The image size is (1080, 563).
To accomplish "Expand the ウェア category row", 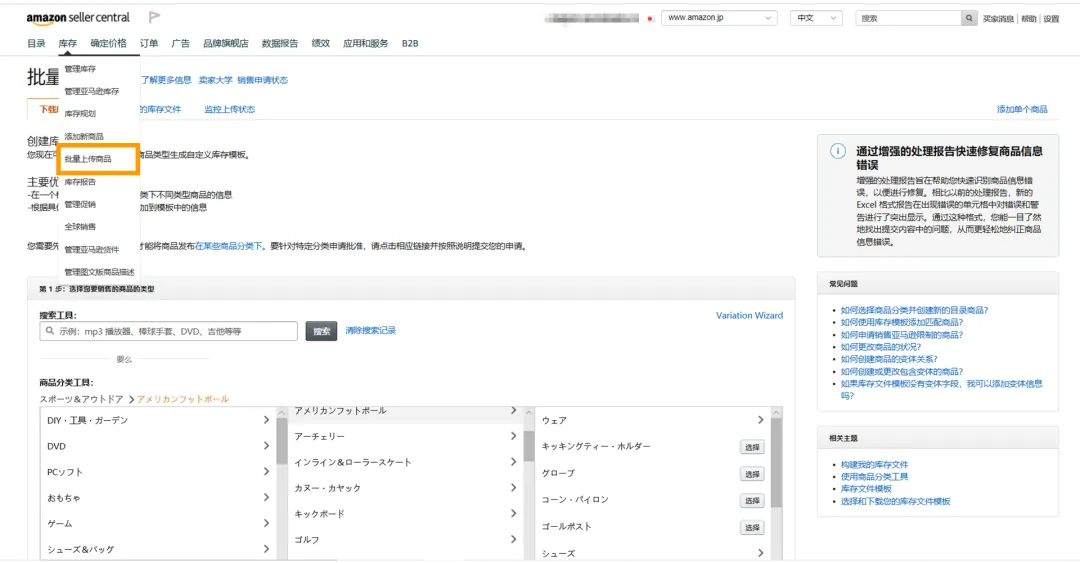I will (653, 420).
